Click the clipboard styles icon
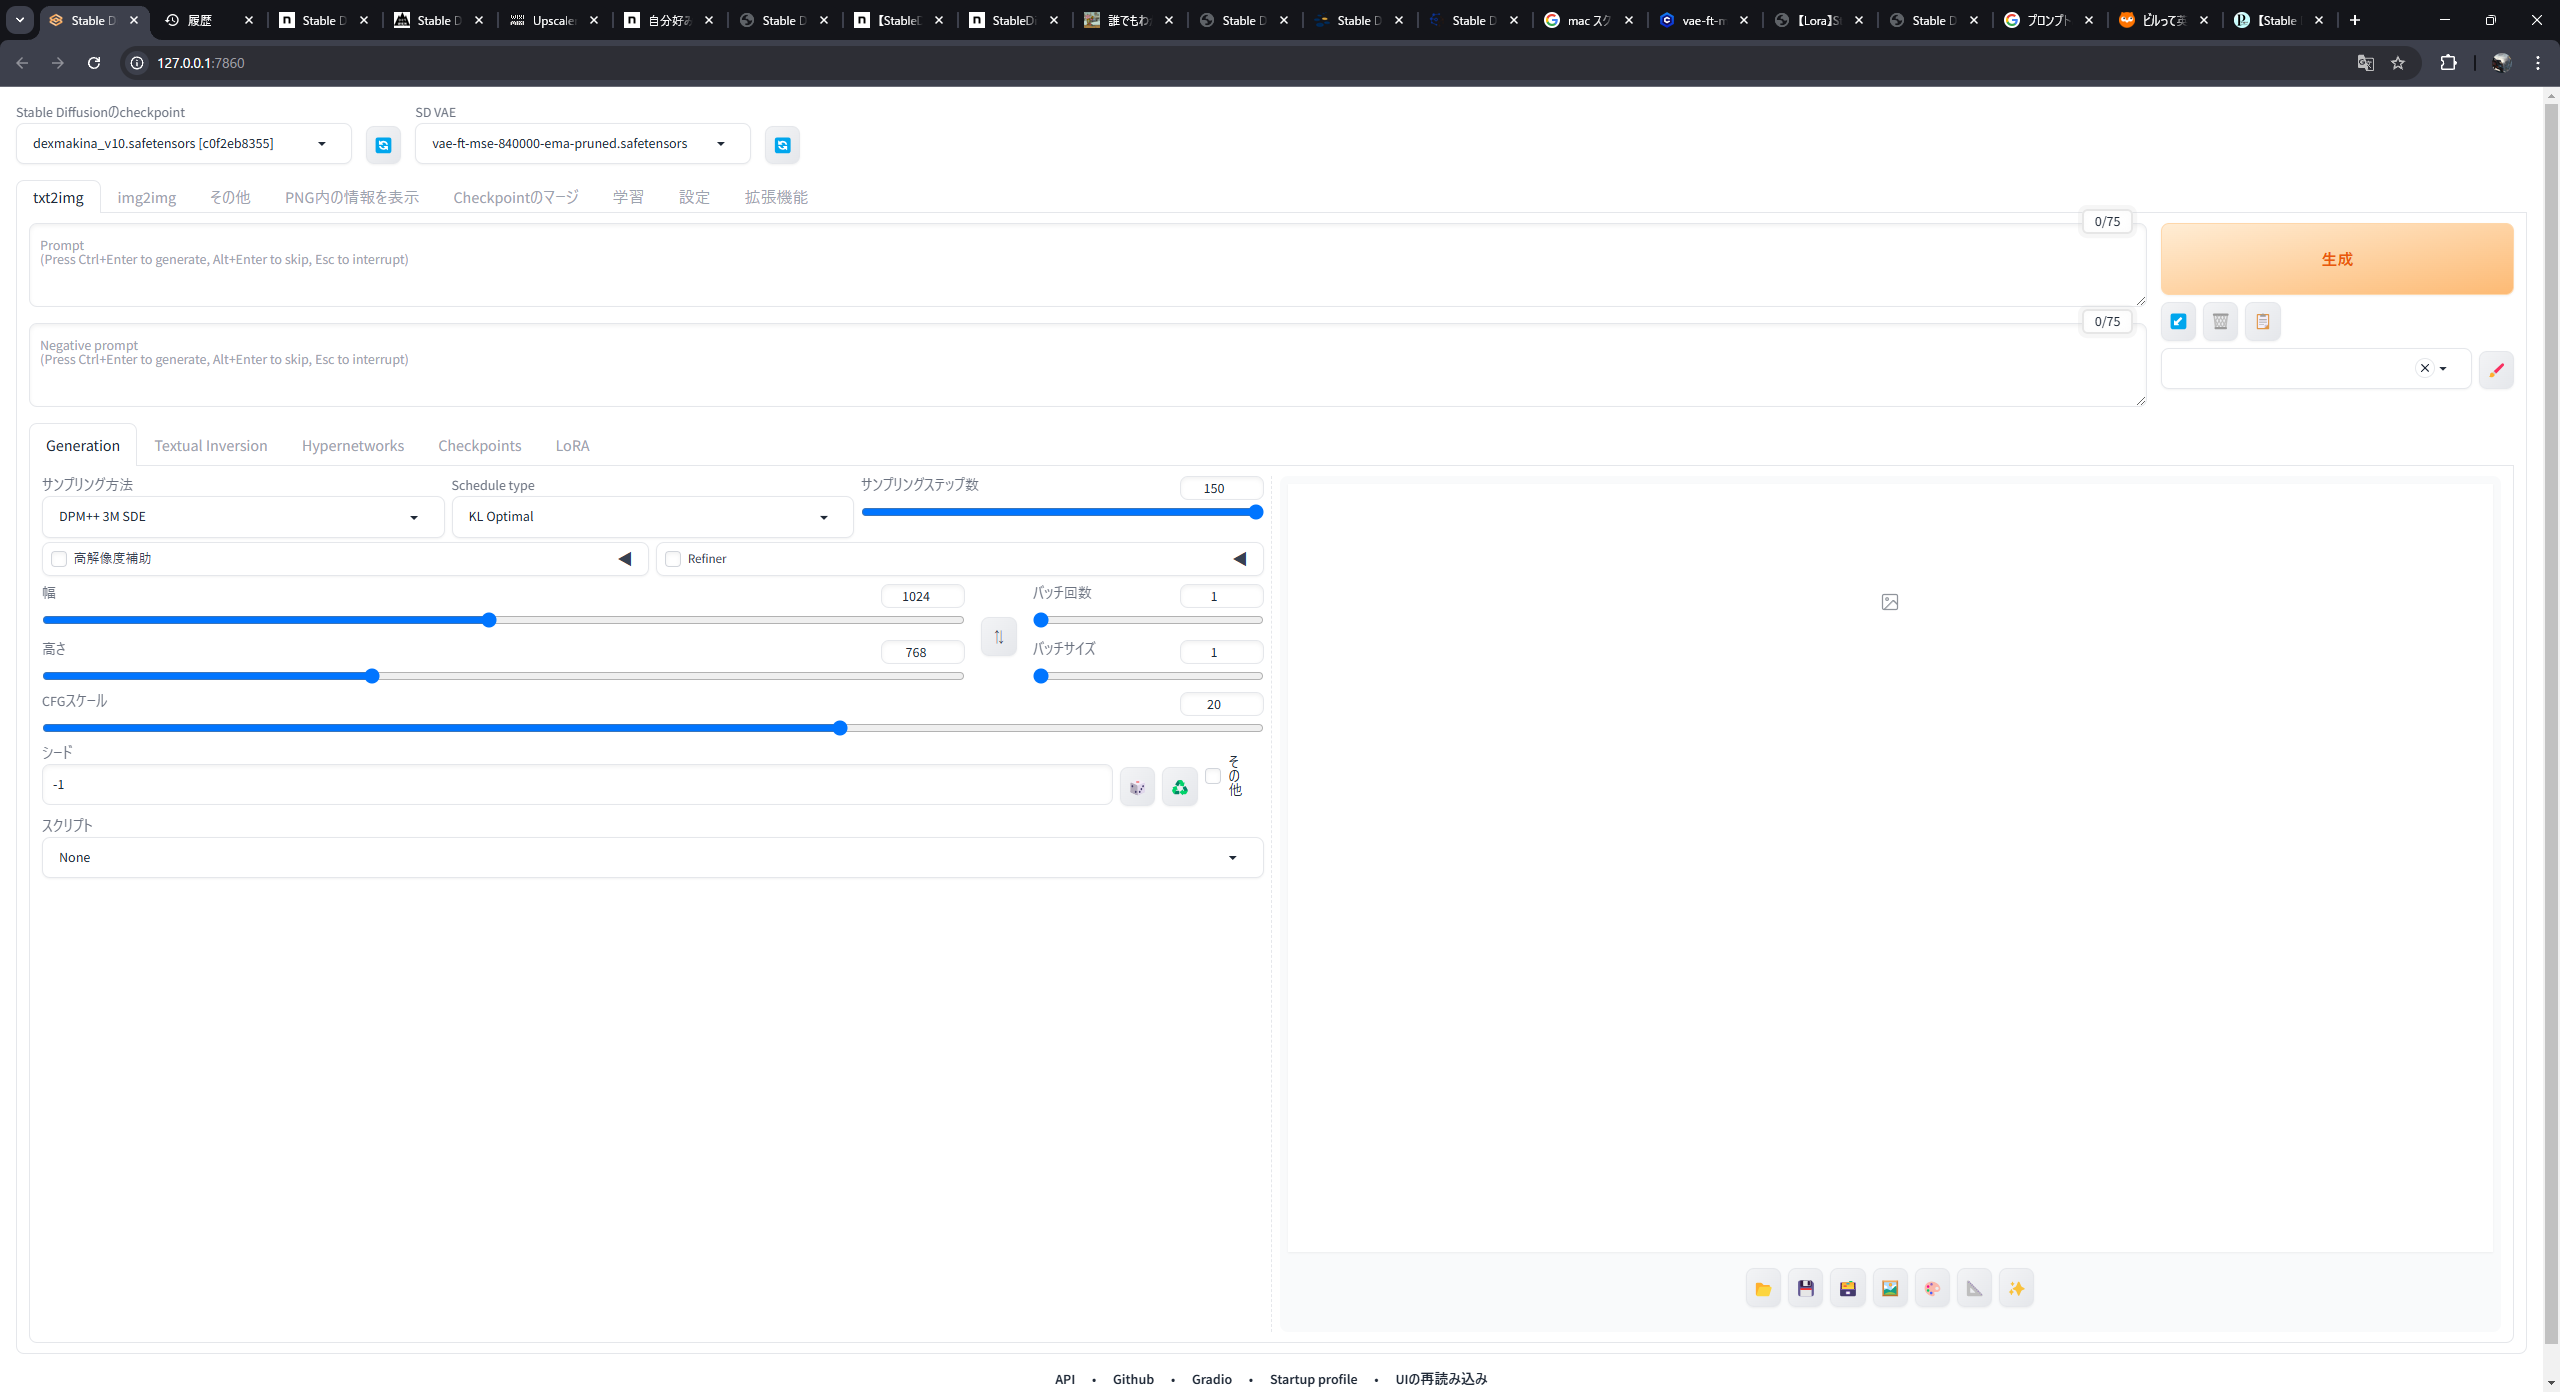Screen dimensions: 2560x1392 coord(2262,321)
